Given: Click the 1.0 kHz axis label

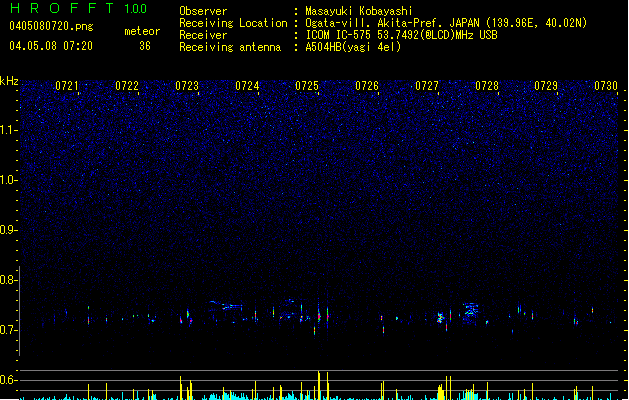Looking at the screenshot, I should 8,180.
